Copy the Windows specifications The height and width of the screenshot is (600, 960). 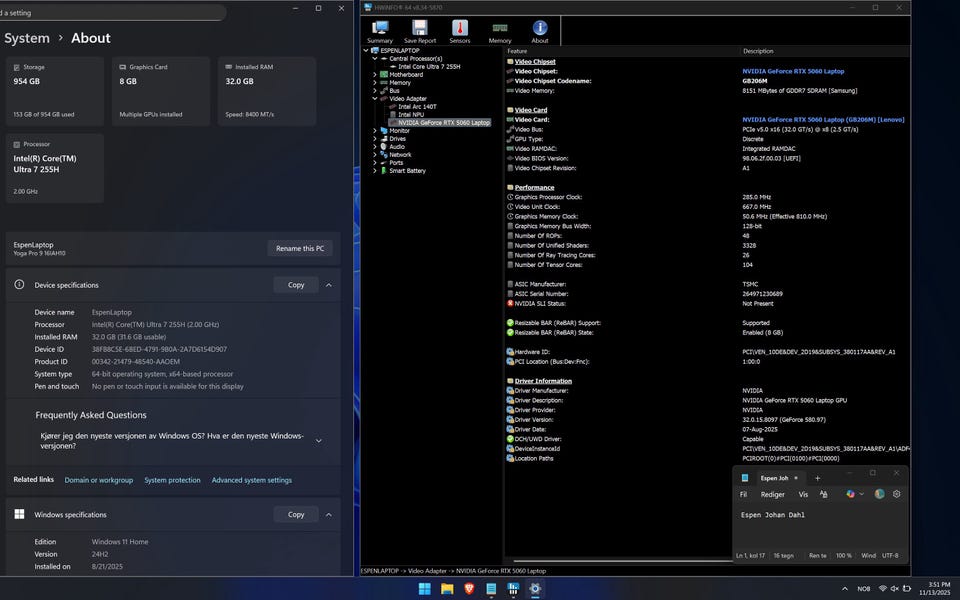[x=296, y=514]
